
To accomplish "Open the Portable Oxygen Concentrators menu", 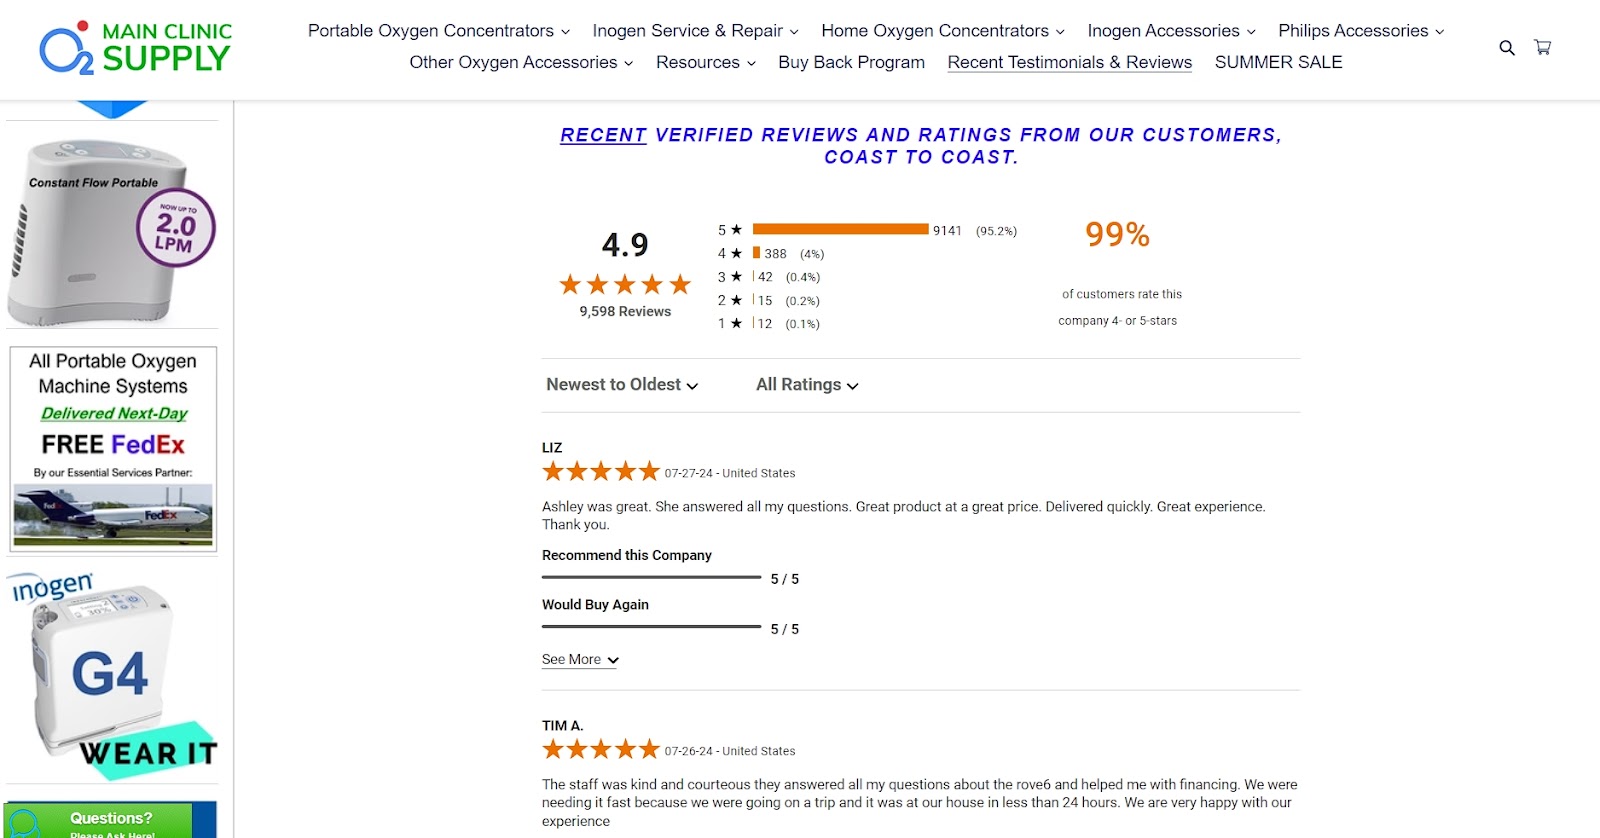I will (x=439, y=31).
